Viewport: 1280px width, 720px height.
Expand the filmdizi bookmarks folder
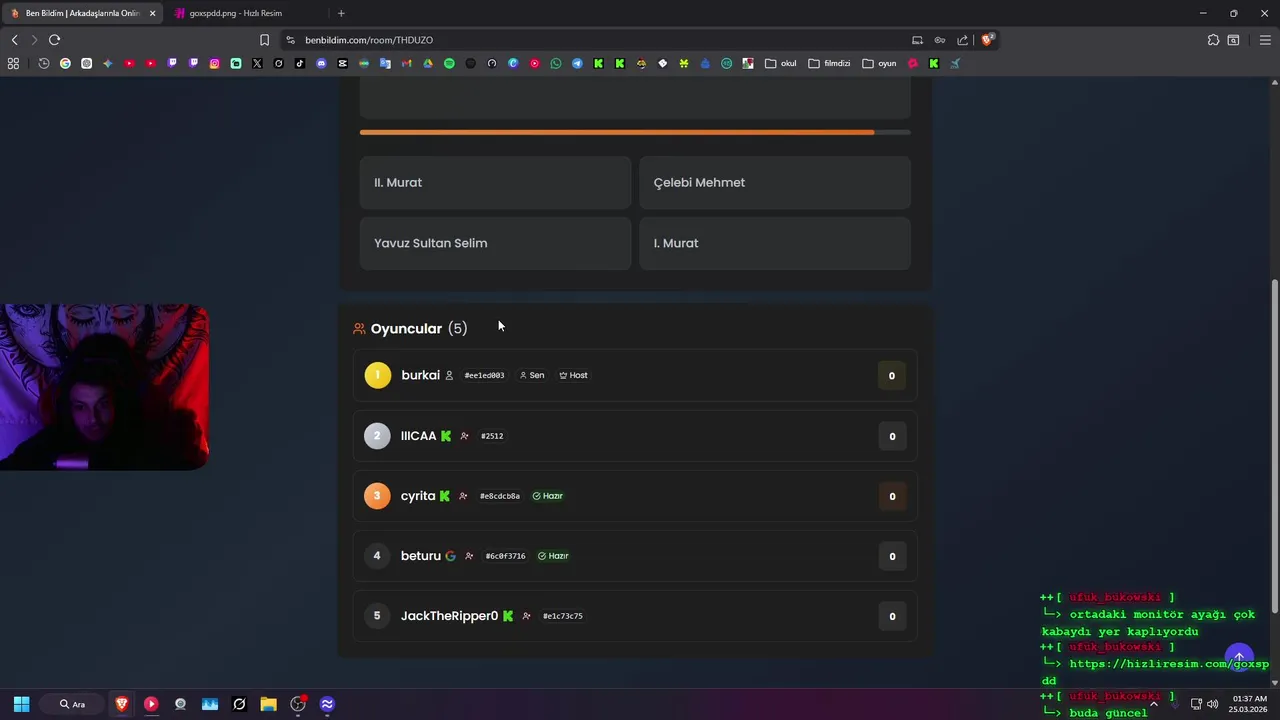pos(829,63)
